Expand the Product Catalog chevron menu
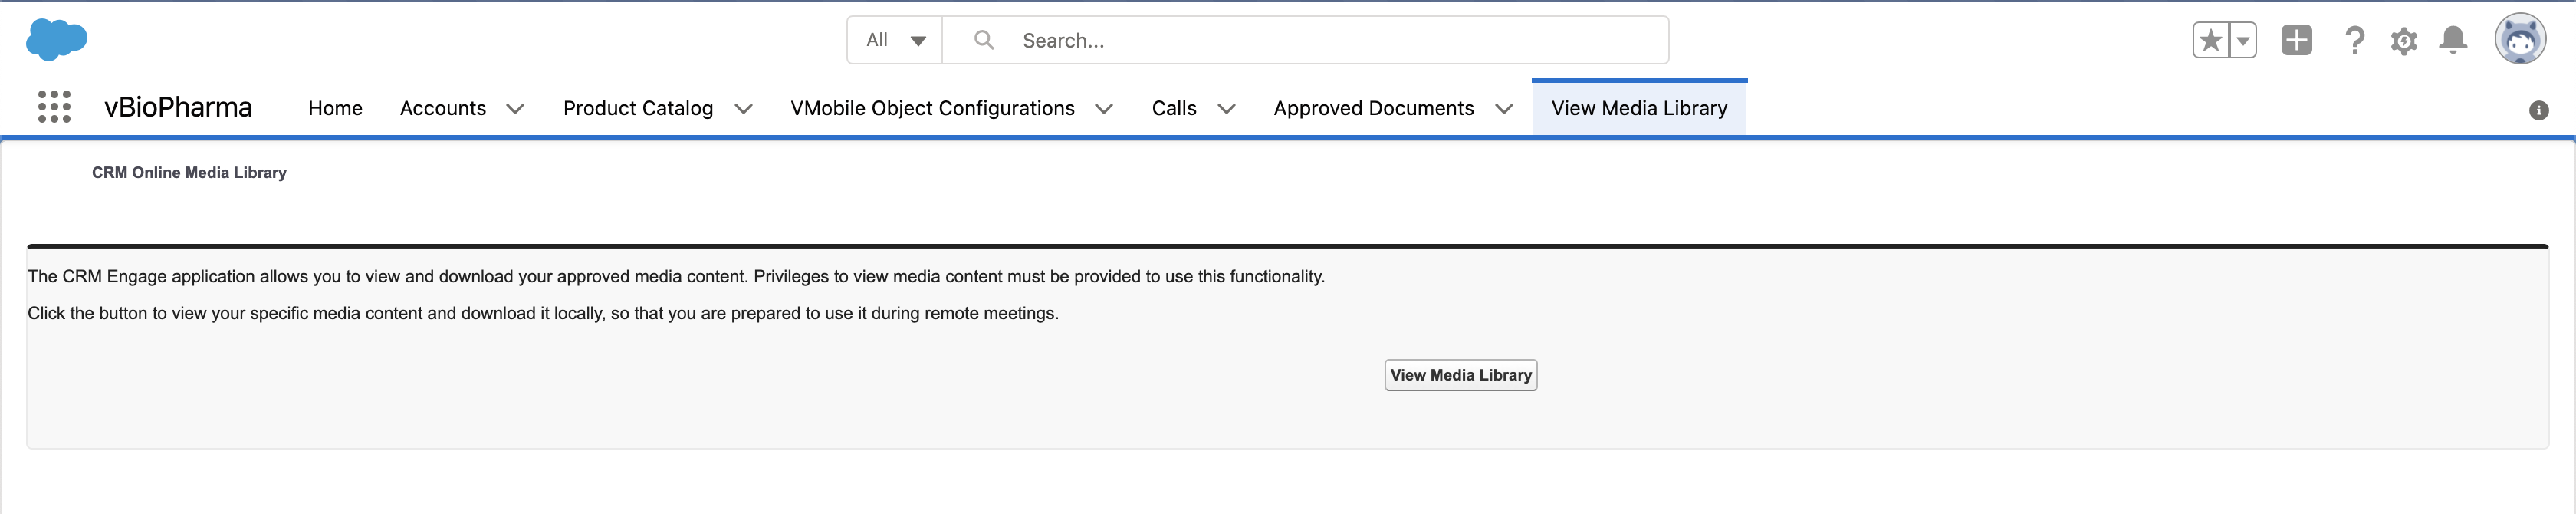The height and width of the screenshot is (514, 2576). click(x=743, y=109)
